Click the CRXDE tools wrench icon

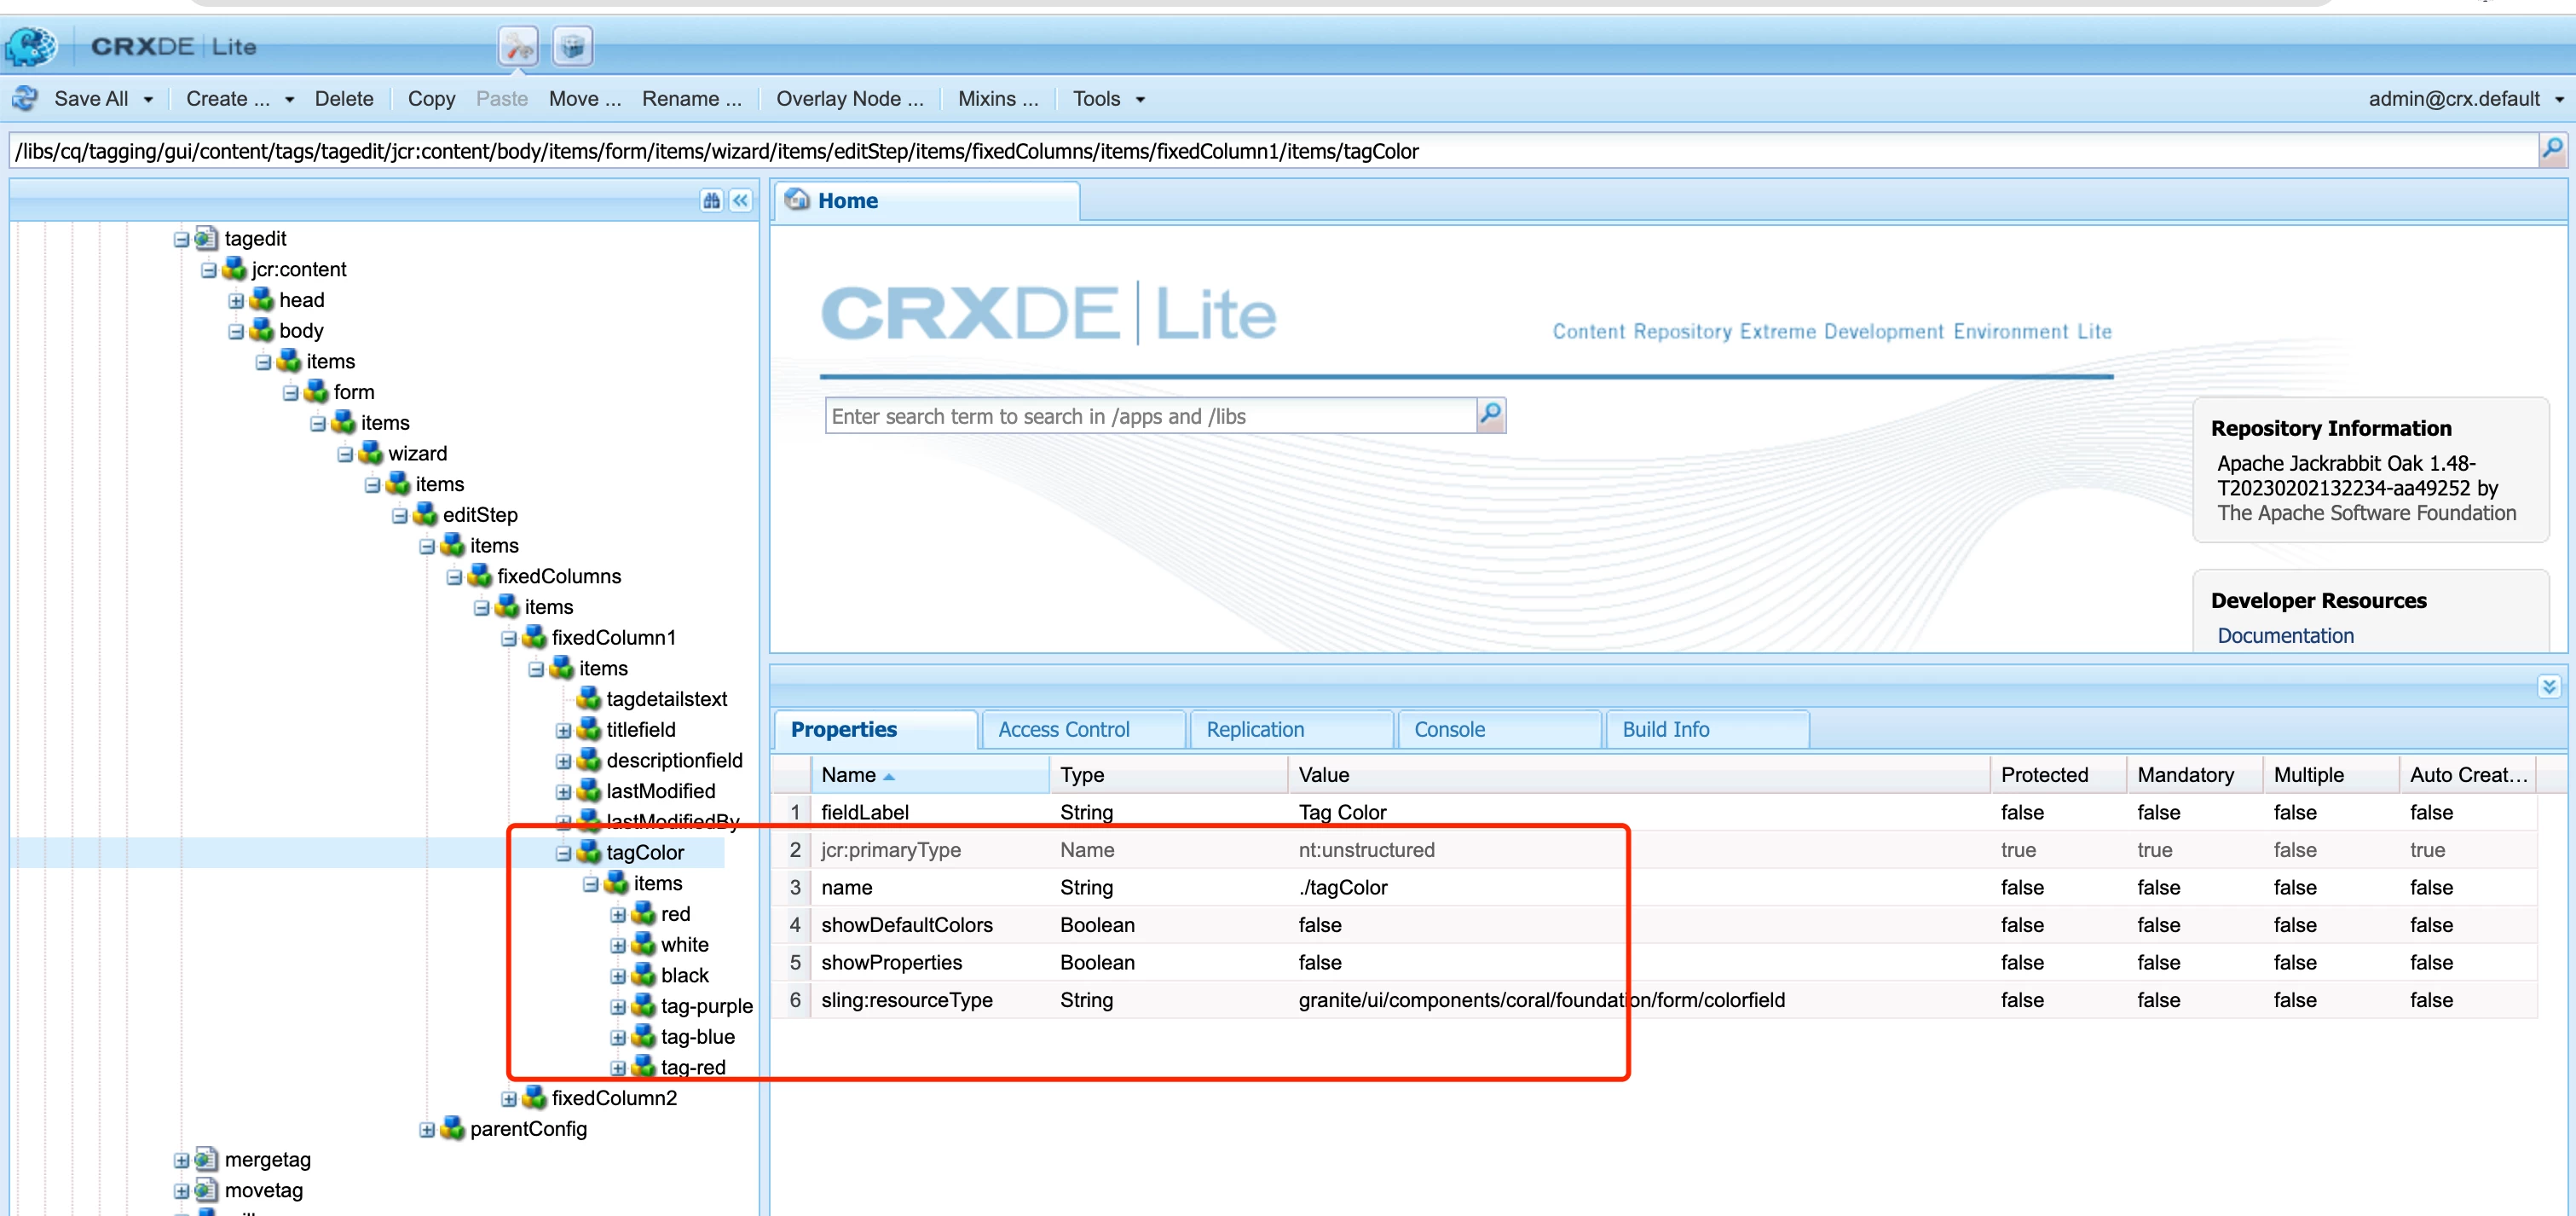pos(518,46)
